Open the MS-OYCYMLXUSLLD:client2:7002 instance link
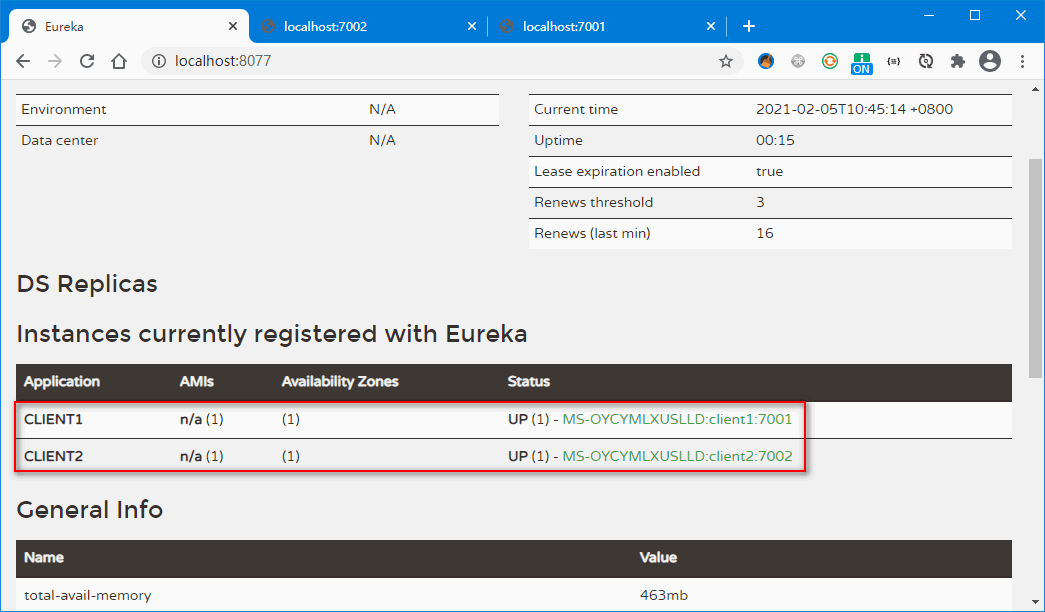Viewport: 1045px width, 612px height. [678, 456]
